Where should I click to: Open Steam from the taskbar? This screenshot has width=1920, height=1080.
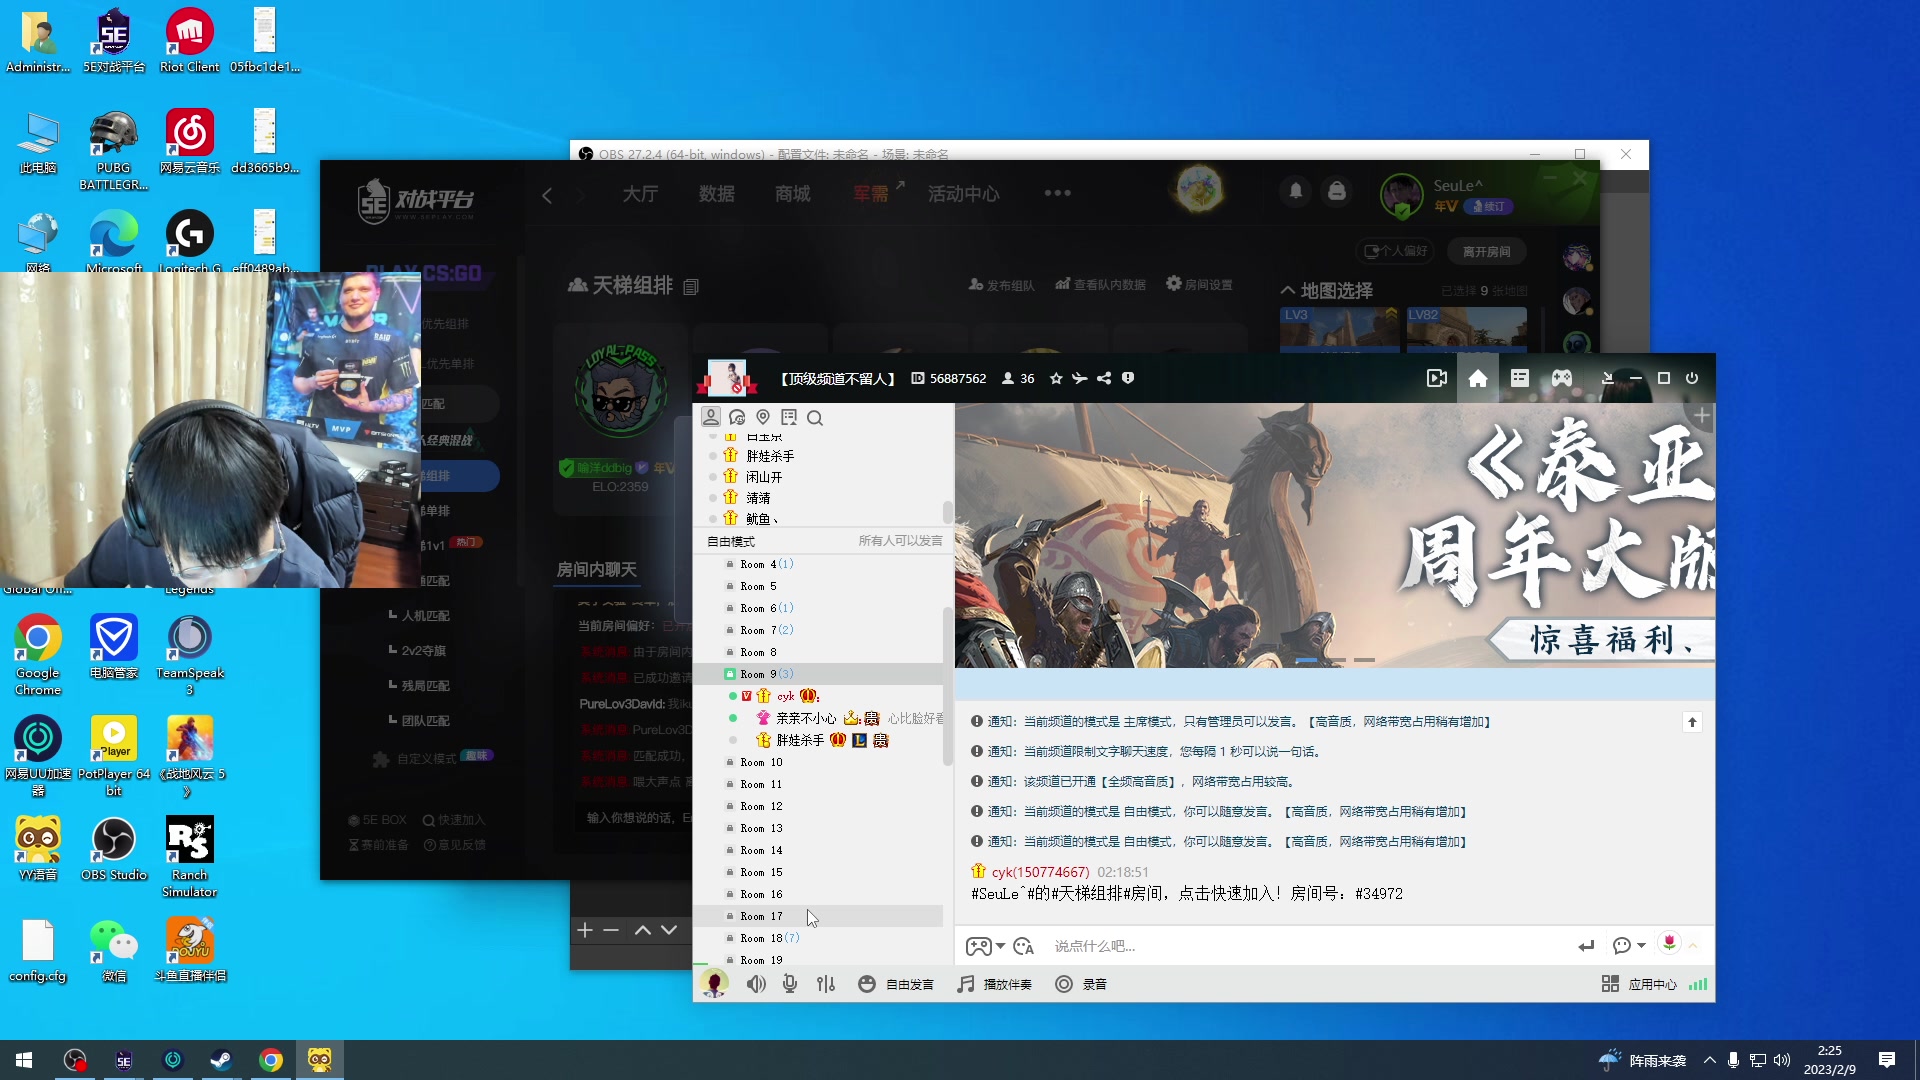[x=221, y=1060]
